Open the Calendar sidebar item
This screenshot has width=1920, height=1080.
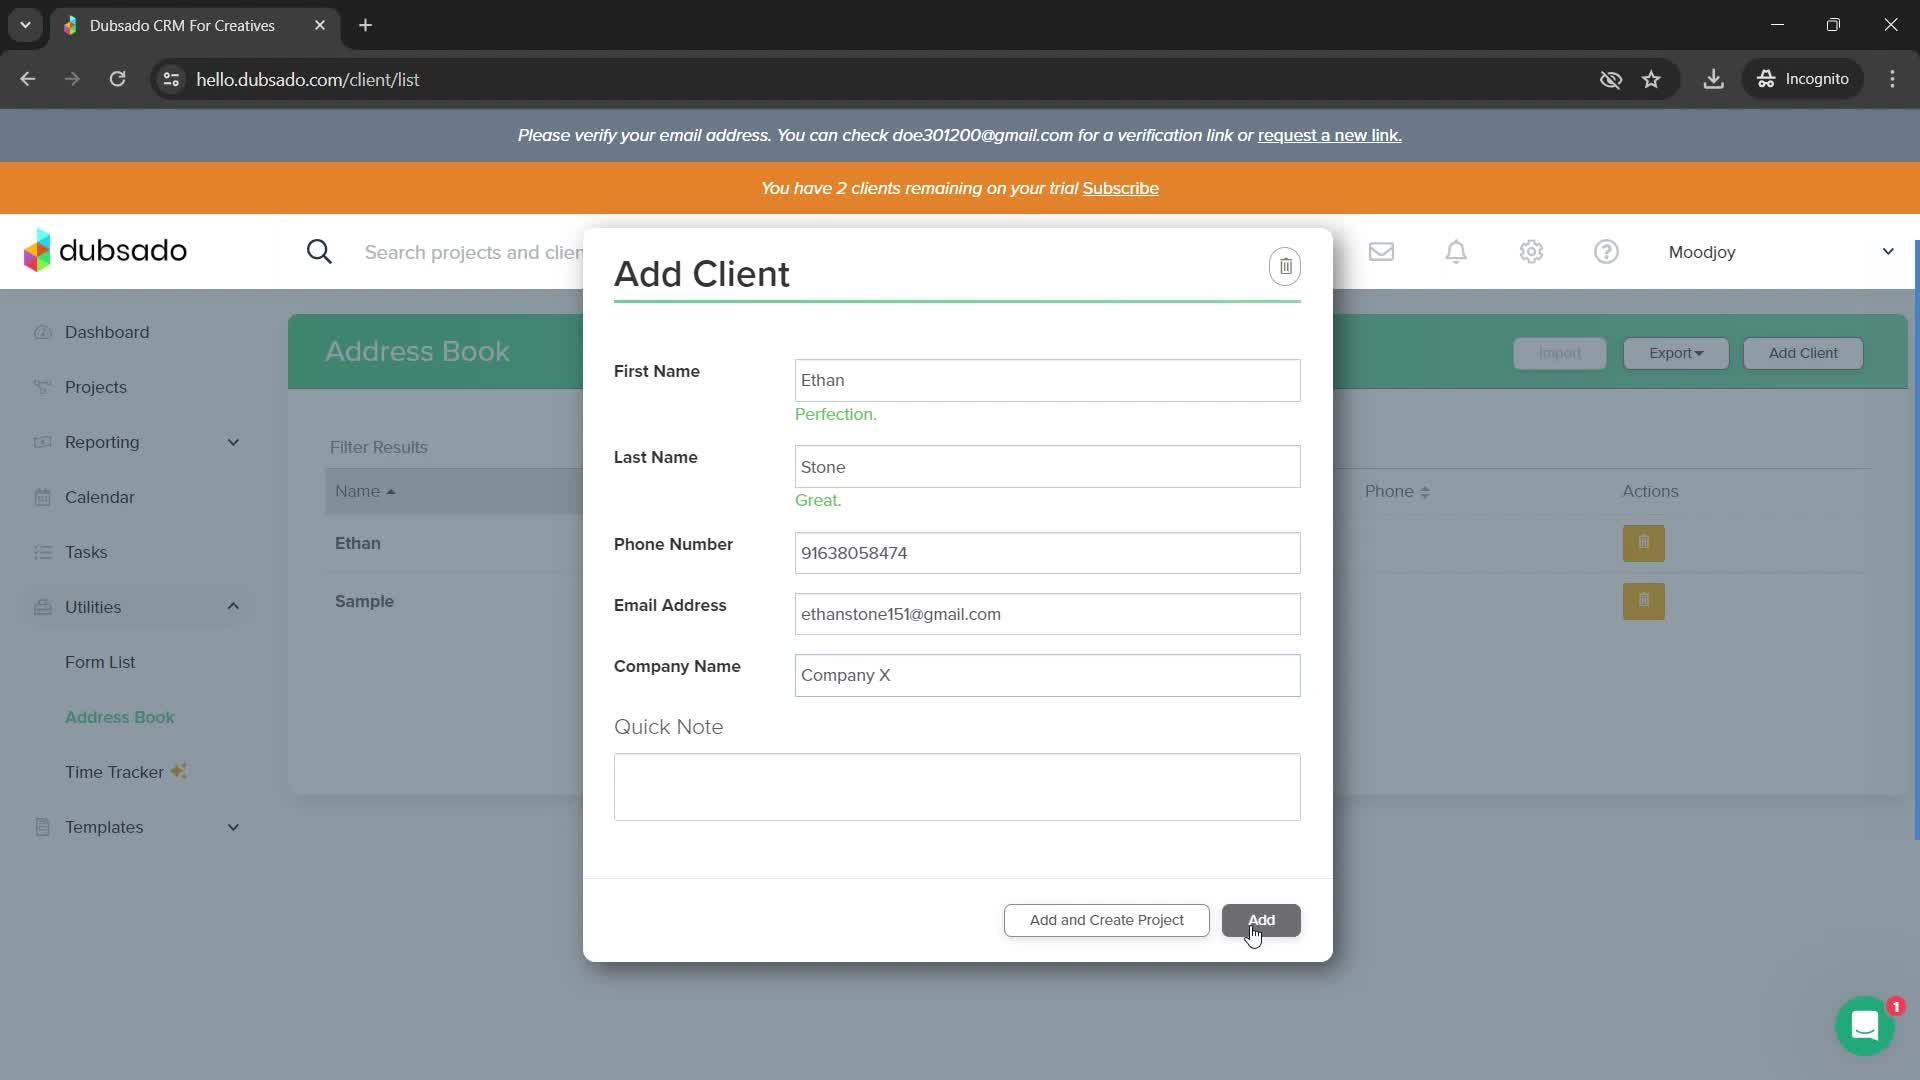[x=99, y=497]
